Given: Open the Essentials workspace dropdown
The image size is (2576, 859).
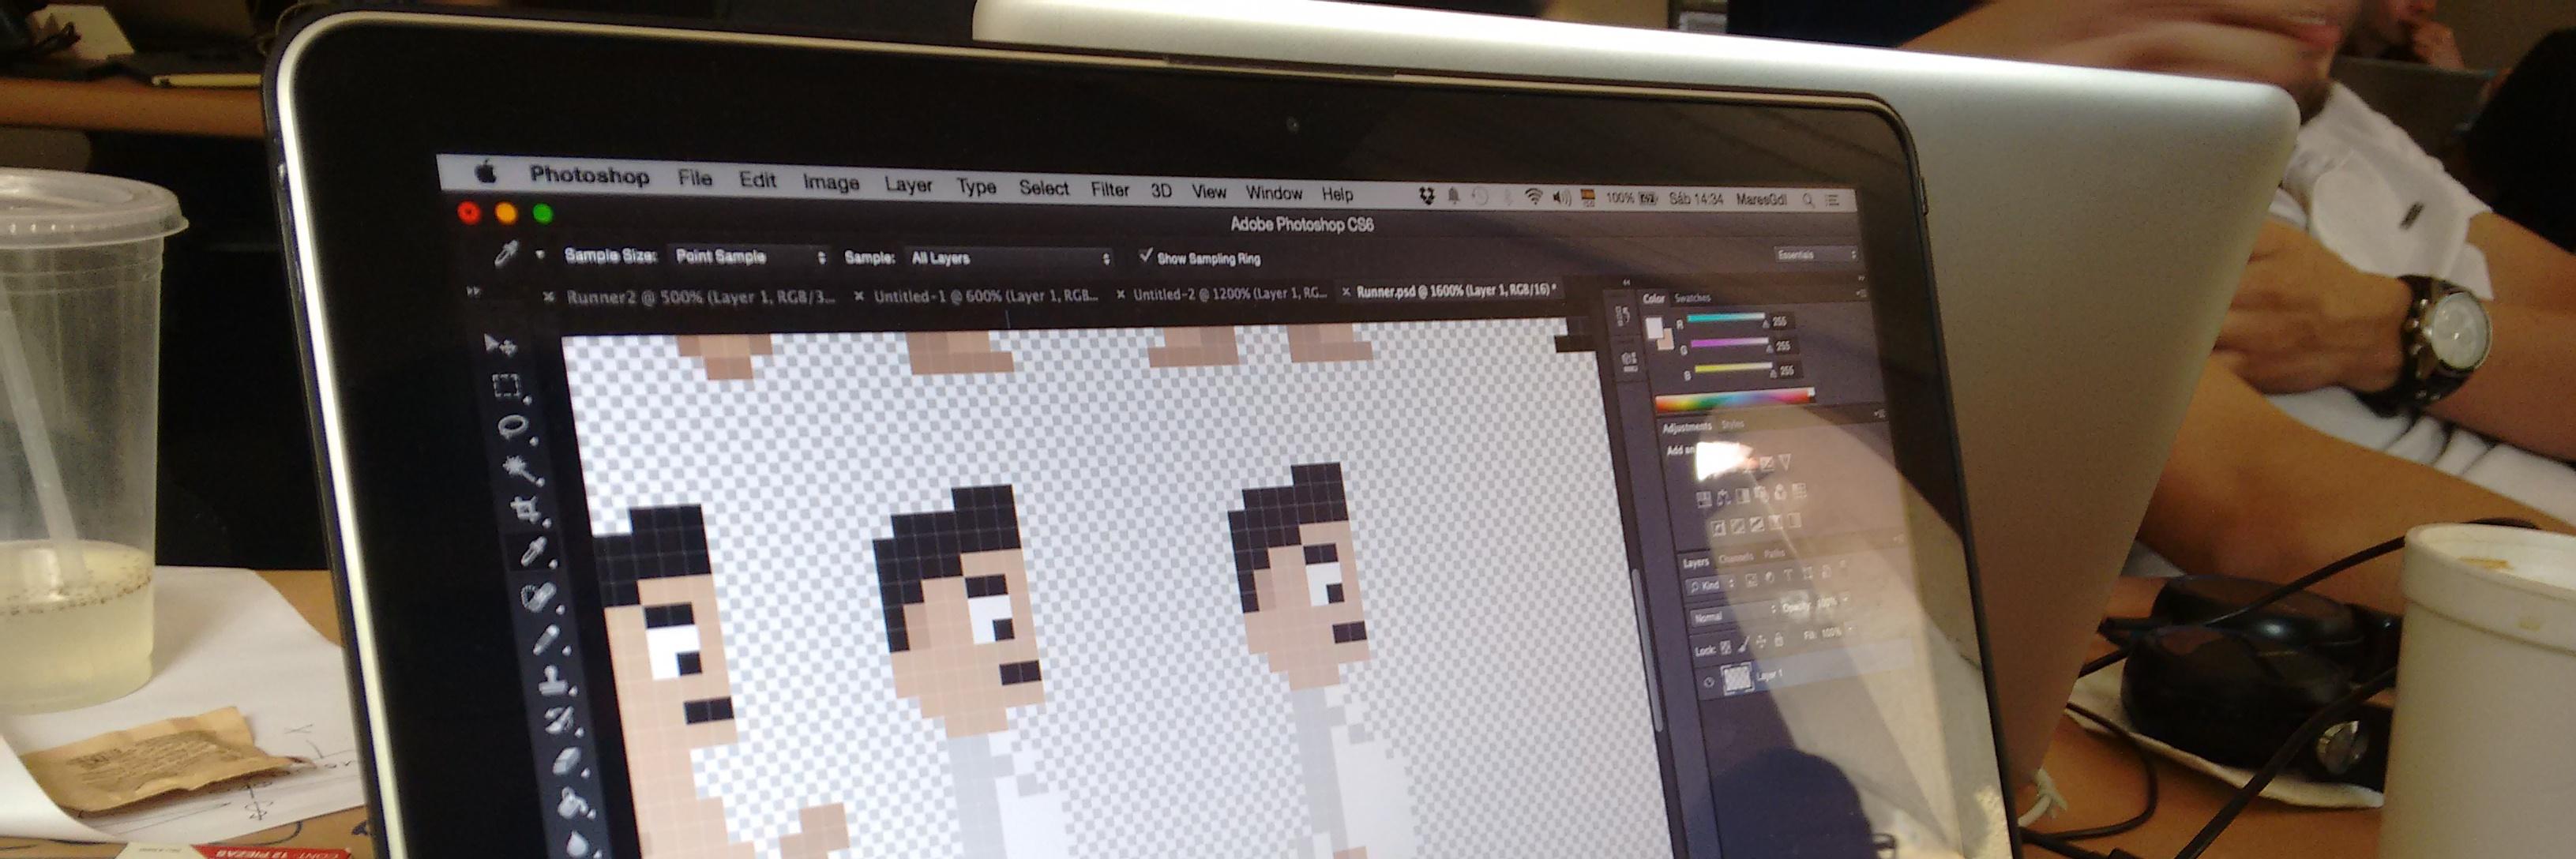Looking at the screenshot, I should point(1815,255).
